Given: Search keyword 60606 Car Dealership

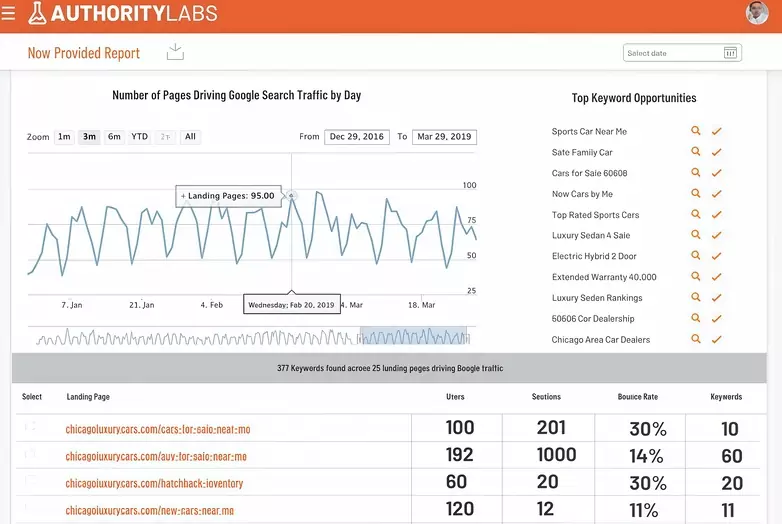Looking at the screenshot, I should coord(696,318).
